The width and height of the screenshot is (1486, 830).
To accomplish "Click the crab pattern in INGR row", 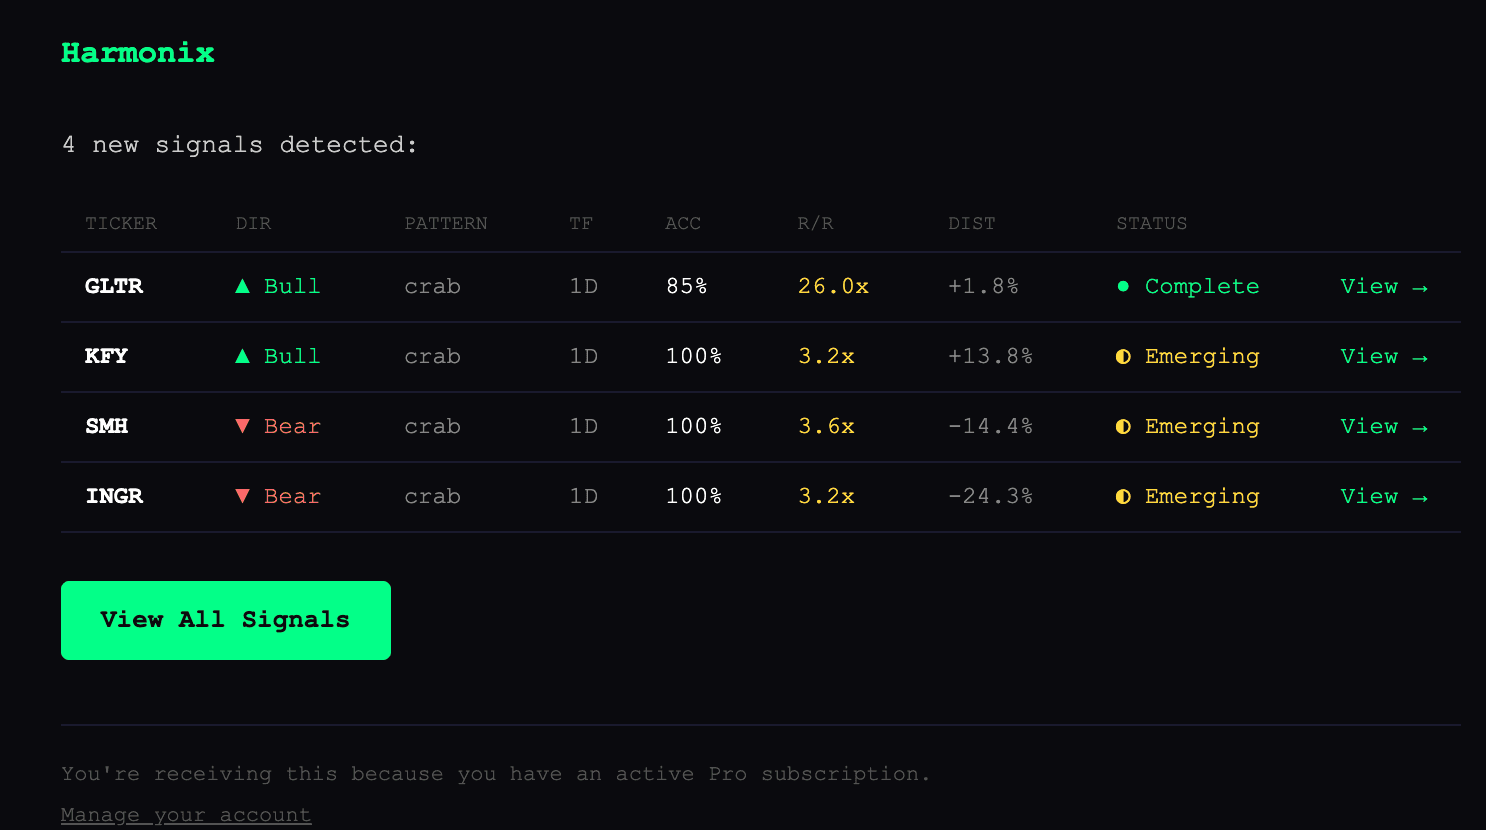I will click(432, 496).
